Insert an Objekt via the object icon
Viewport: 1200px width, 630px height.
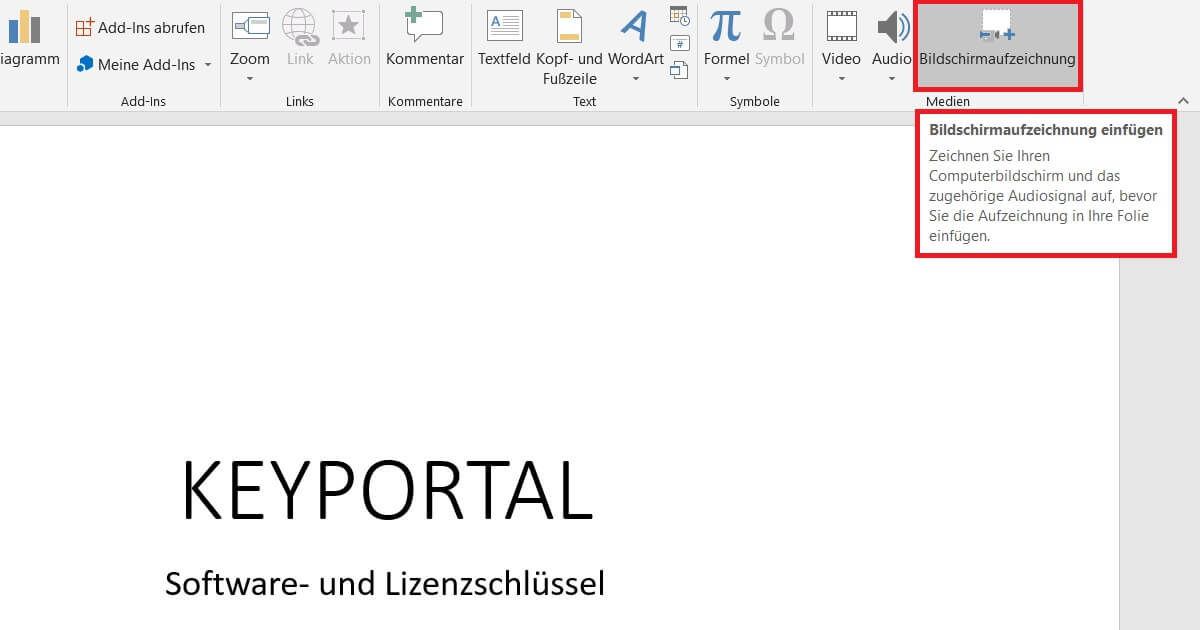[680, 70]
